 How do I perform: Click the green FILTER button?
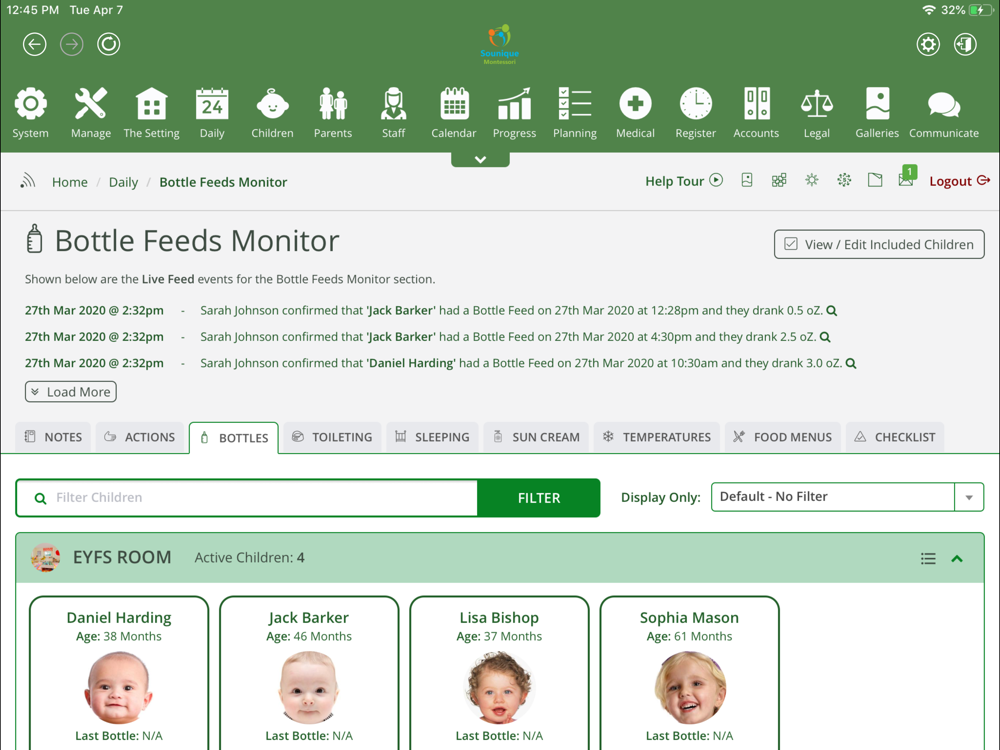(x=539, y=497)
